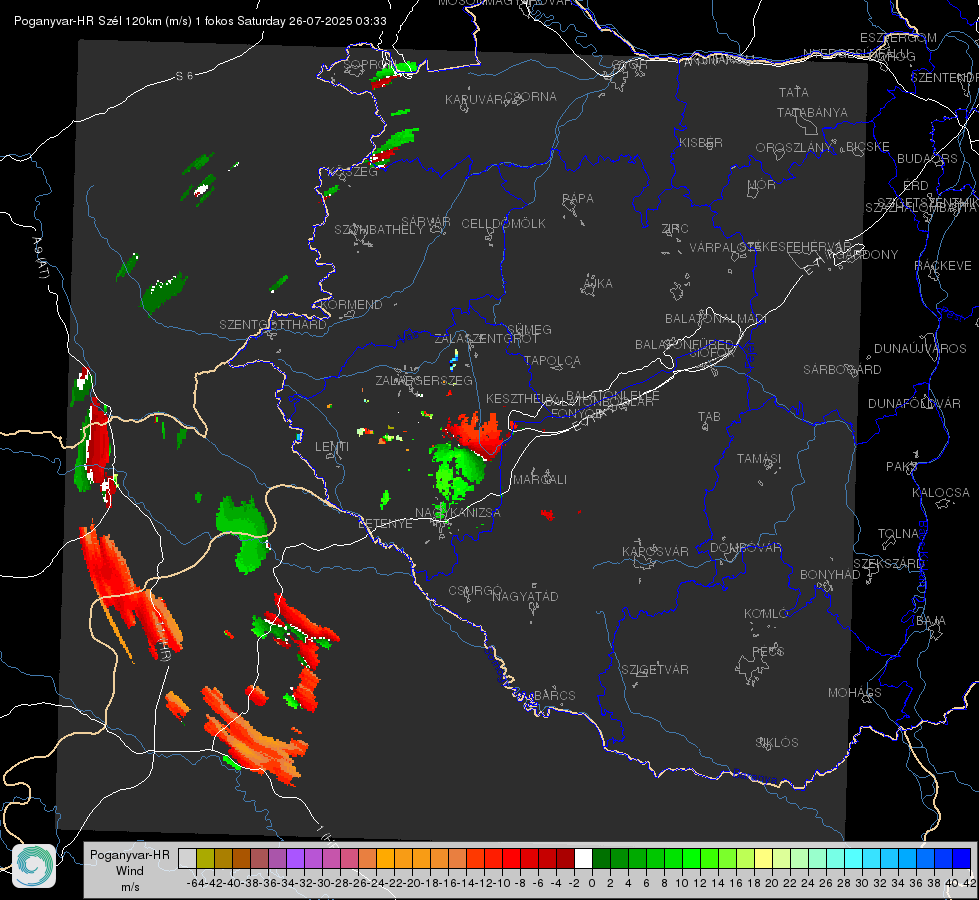This screenshot has width=979, height=900.
Task: Click the MARCALI town label
Action: pos(539,480)
